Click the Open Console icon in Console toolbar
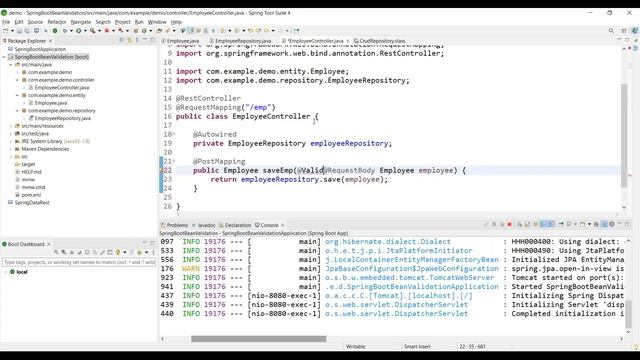The image size is (640, 360). pyautogui.click(x=582, y=224)
